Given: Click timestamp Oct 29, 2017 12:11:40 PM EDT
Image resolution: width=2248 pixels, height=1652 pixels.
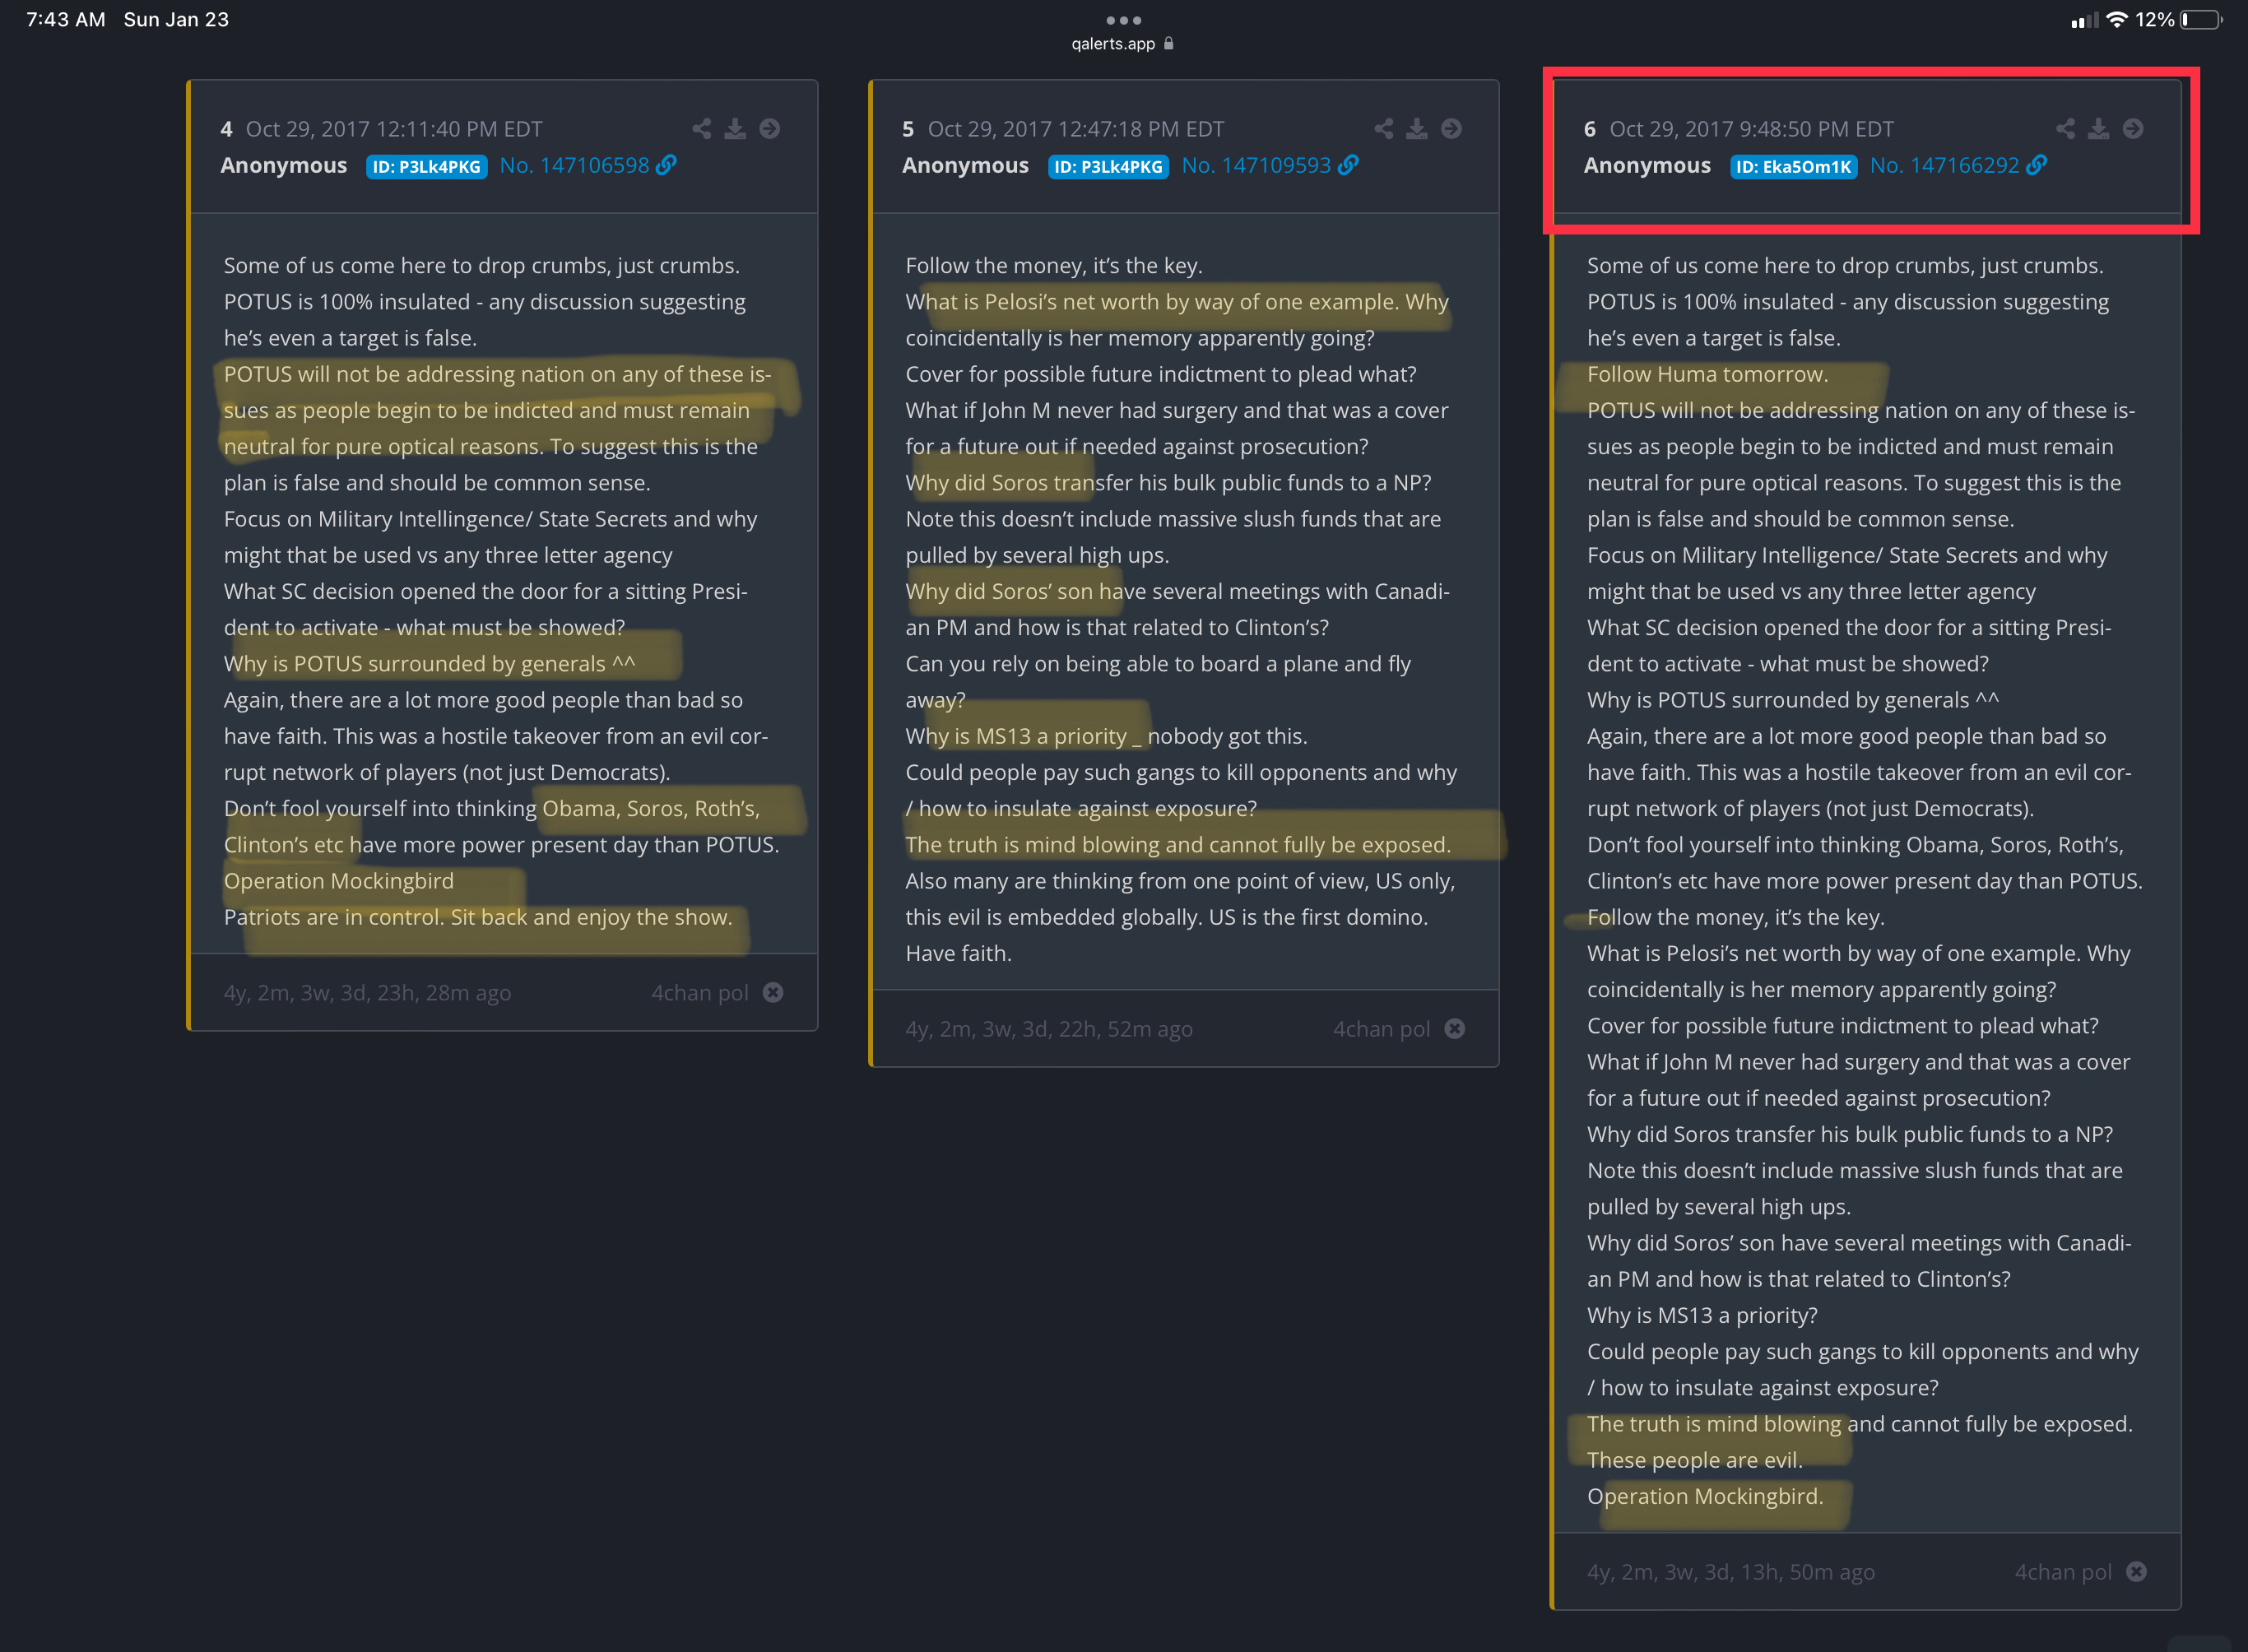Looking at the screenshot, I should (394, 129).
